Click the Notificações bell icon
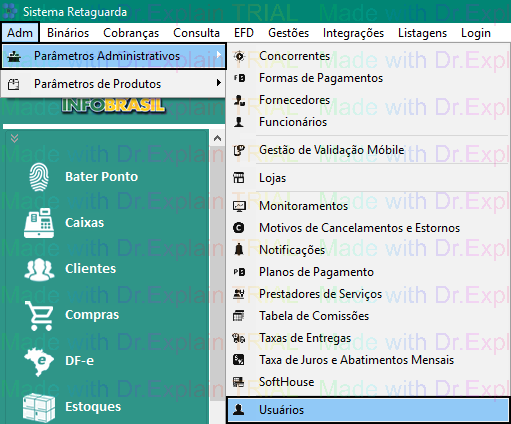The height and width of the screenshot is (424, 511). [239, 250]
